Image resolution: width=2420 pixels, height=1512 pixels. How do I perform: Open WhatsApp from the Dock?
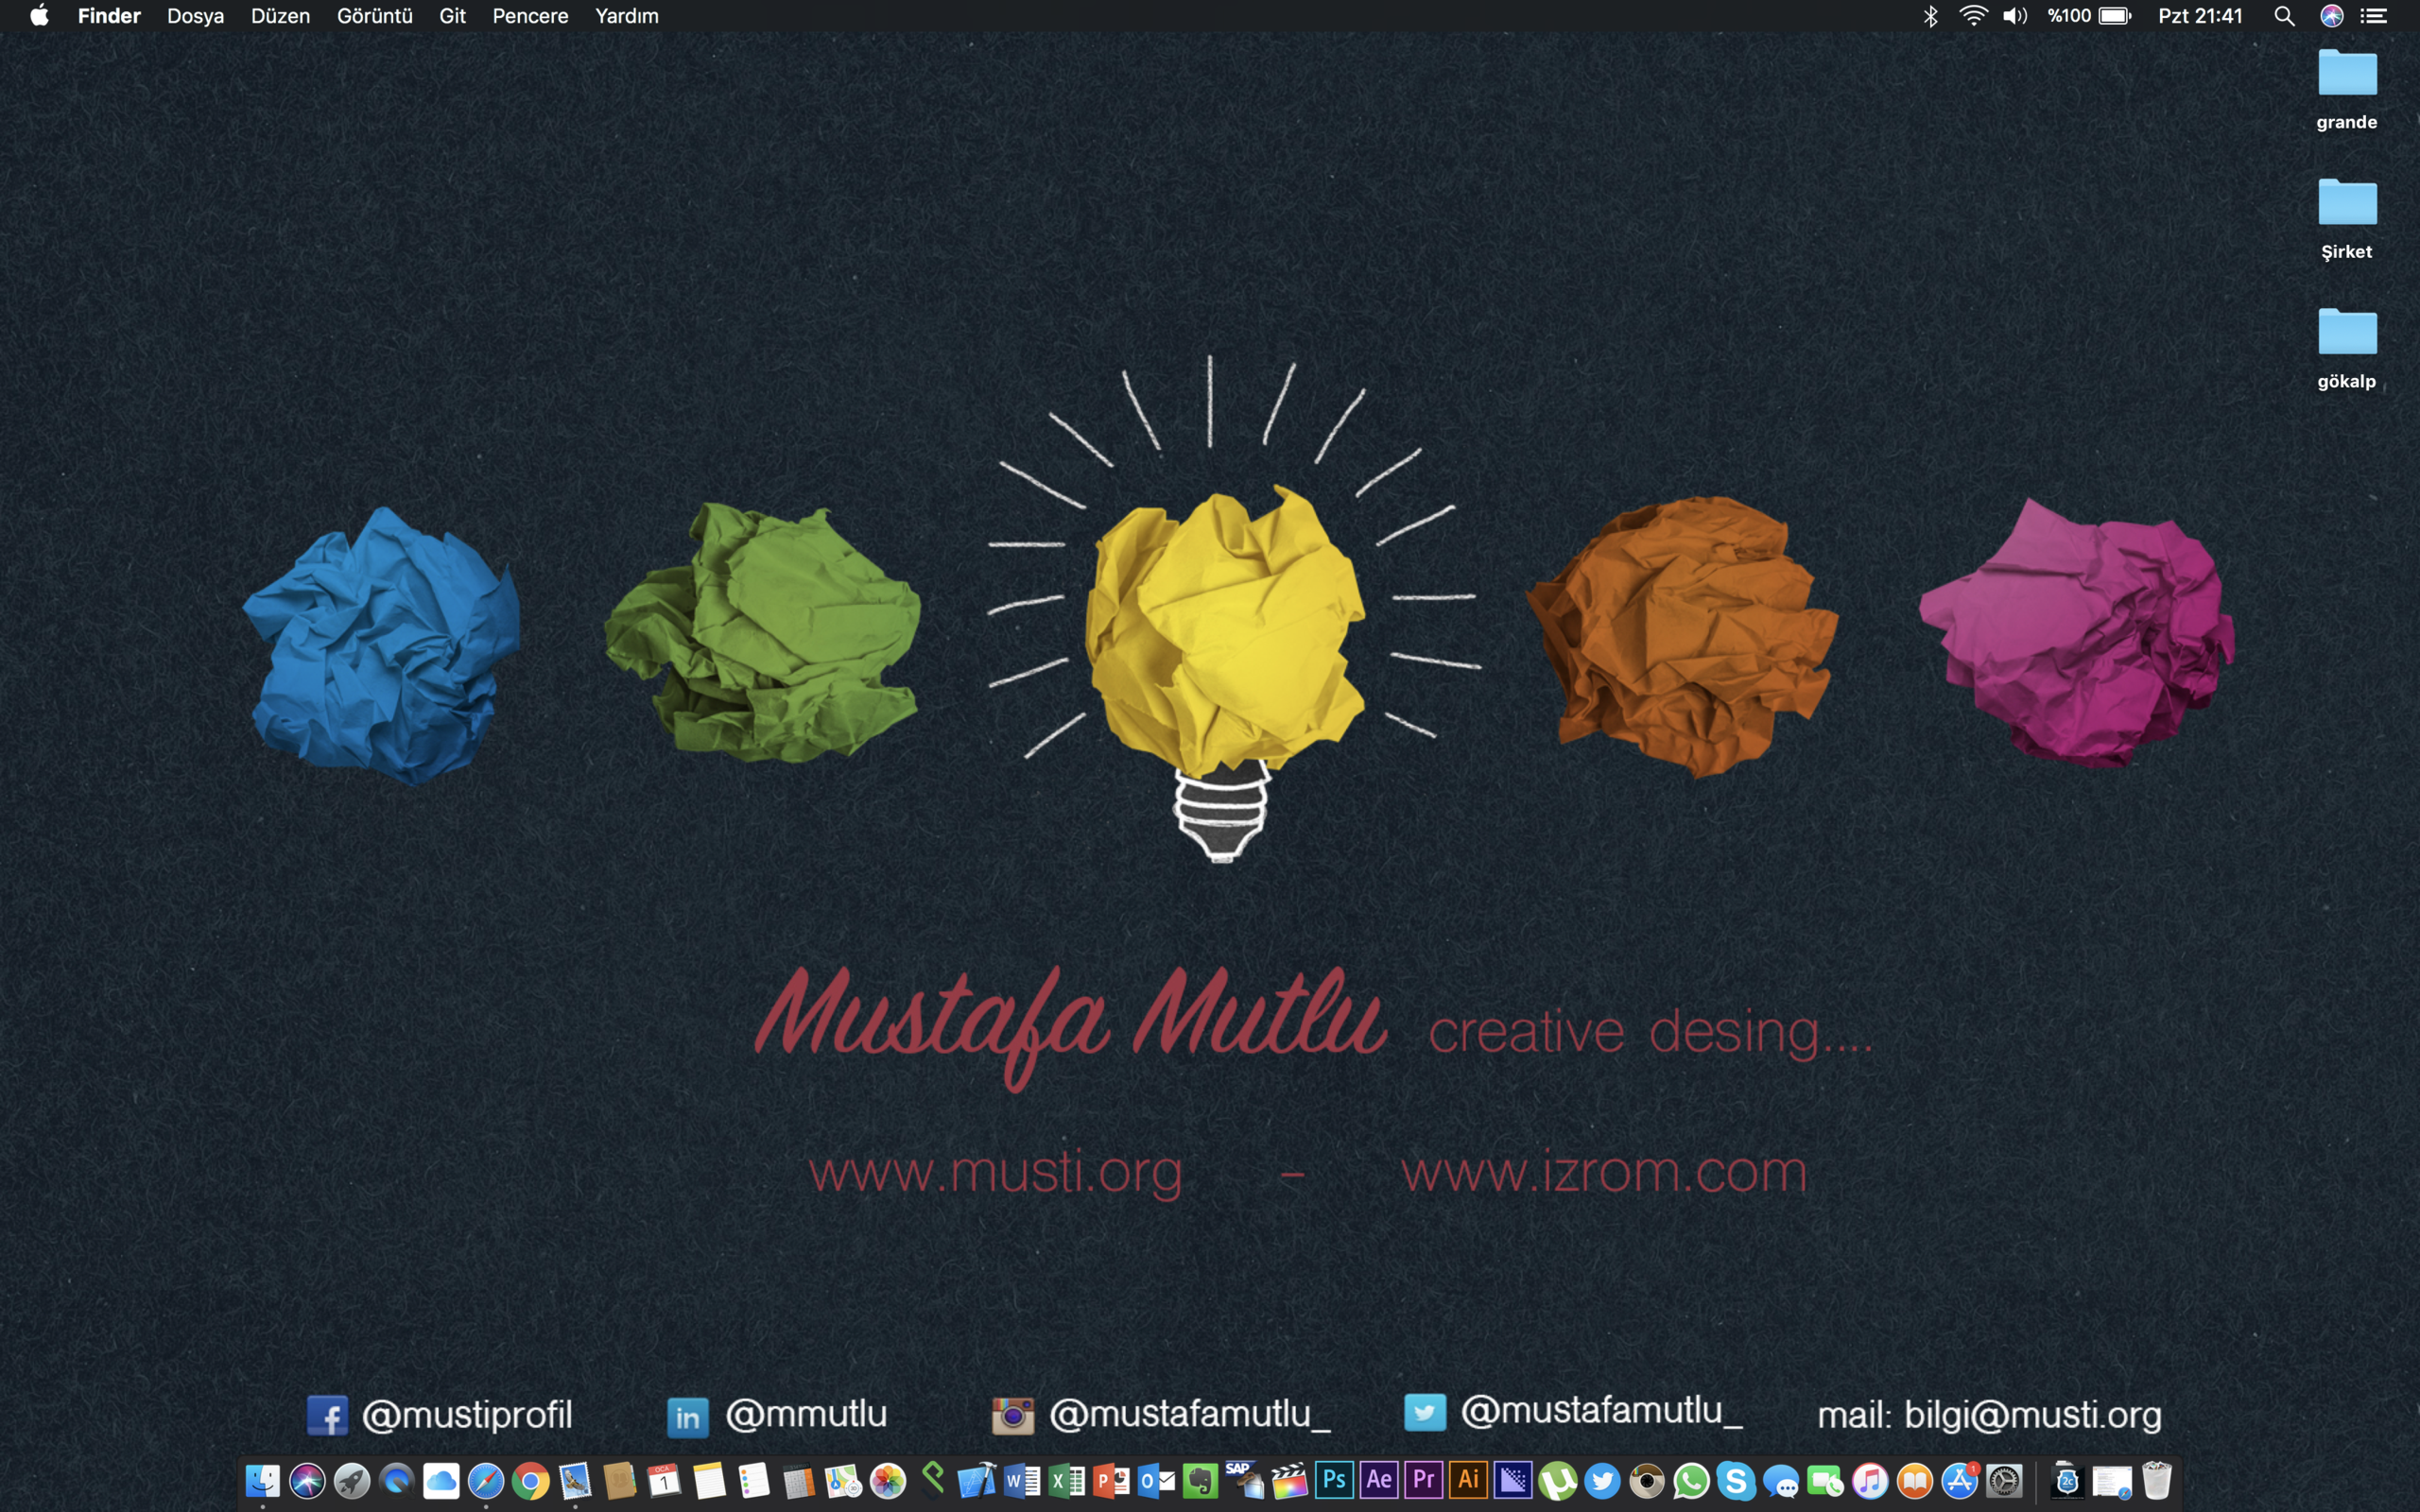pyautogui.click(x=1692, y=1481)
